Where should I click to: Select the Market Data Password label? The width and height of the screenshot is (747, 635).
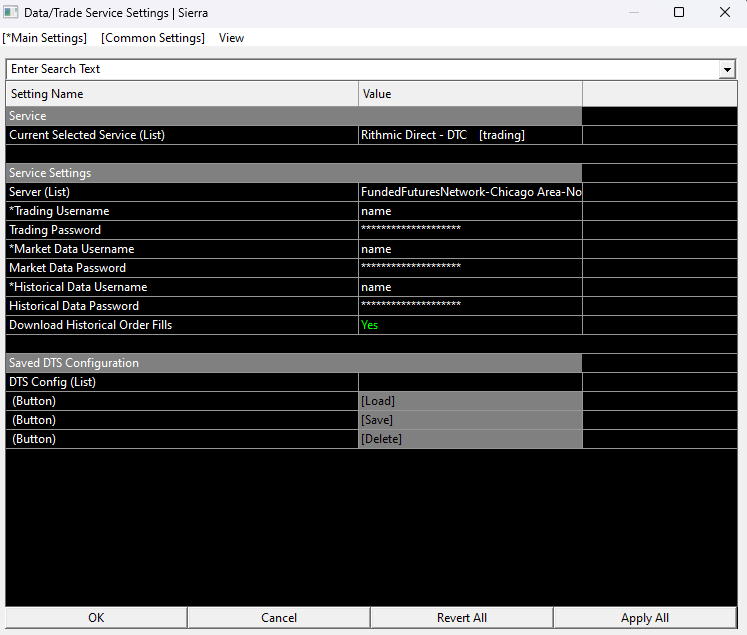coord(68,268)
